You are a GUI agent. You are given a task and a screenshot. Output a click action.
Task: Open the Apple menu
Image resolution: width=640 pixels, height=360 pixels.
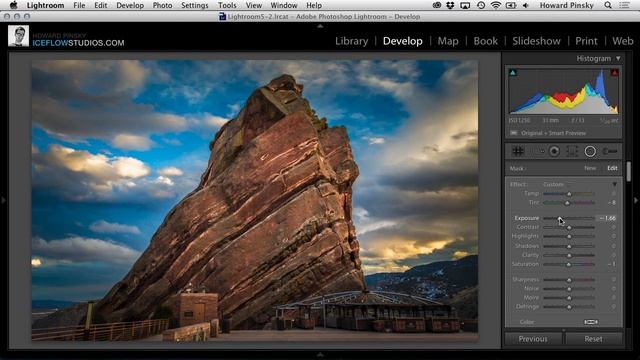[13, 5]
